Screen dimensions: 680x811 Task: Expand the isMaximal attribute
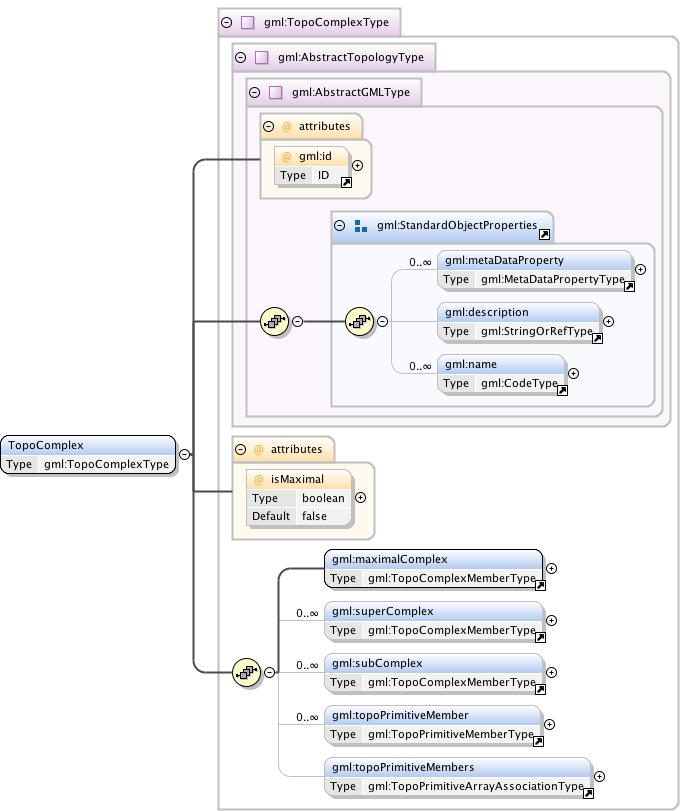(360, 498)
